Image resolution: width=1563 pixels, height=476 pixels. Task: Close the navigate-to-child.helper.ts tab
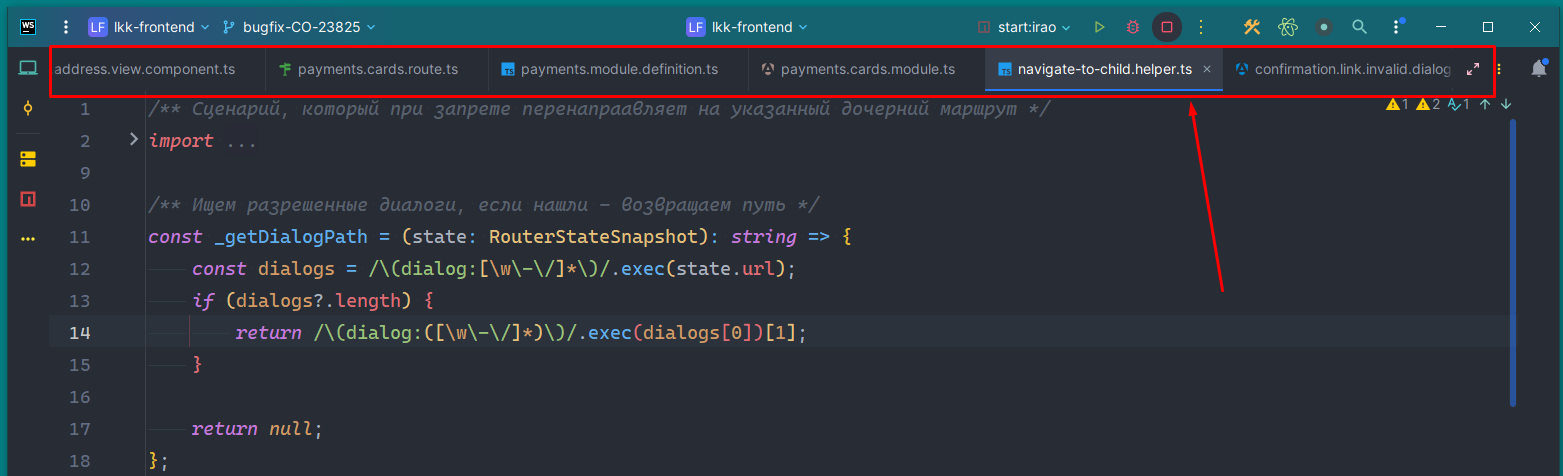point(1207,69)
